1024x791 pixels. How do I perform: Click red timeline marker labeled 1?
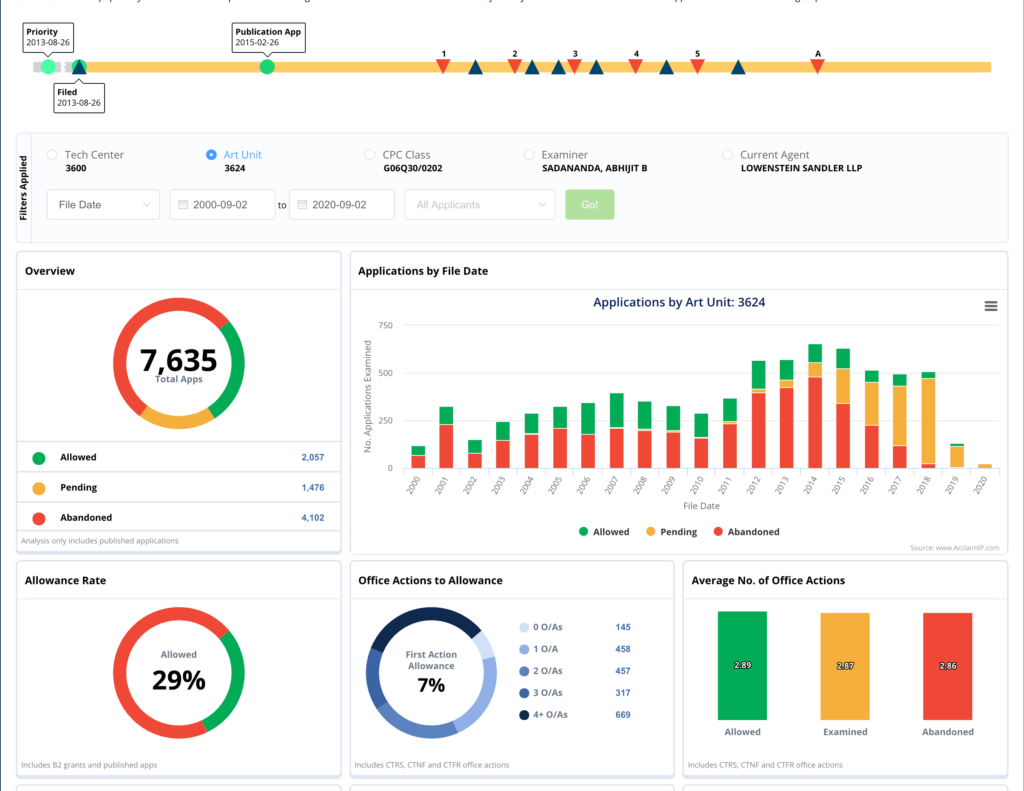pos(443,66)
